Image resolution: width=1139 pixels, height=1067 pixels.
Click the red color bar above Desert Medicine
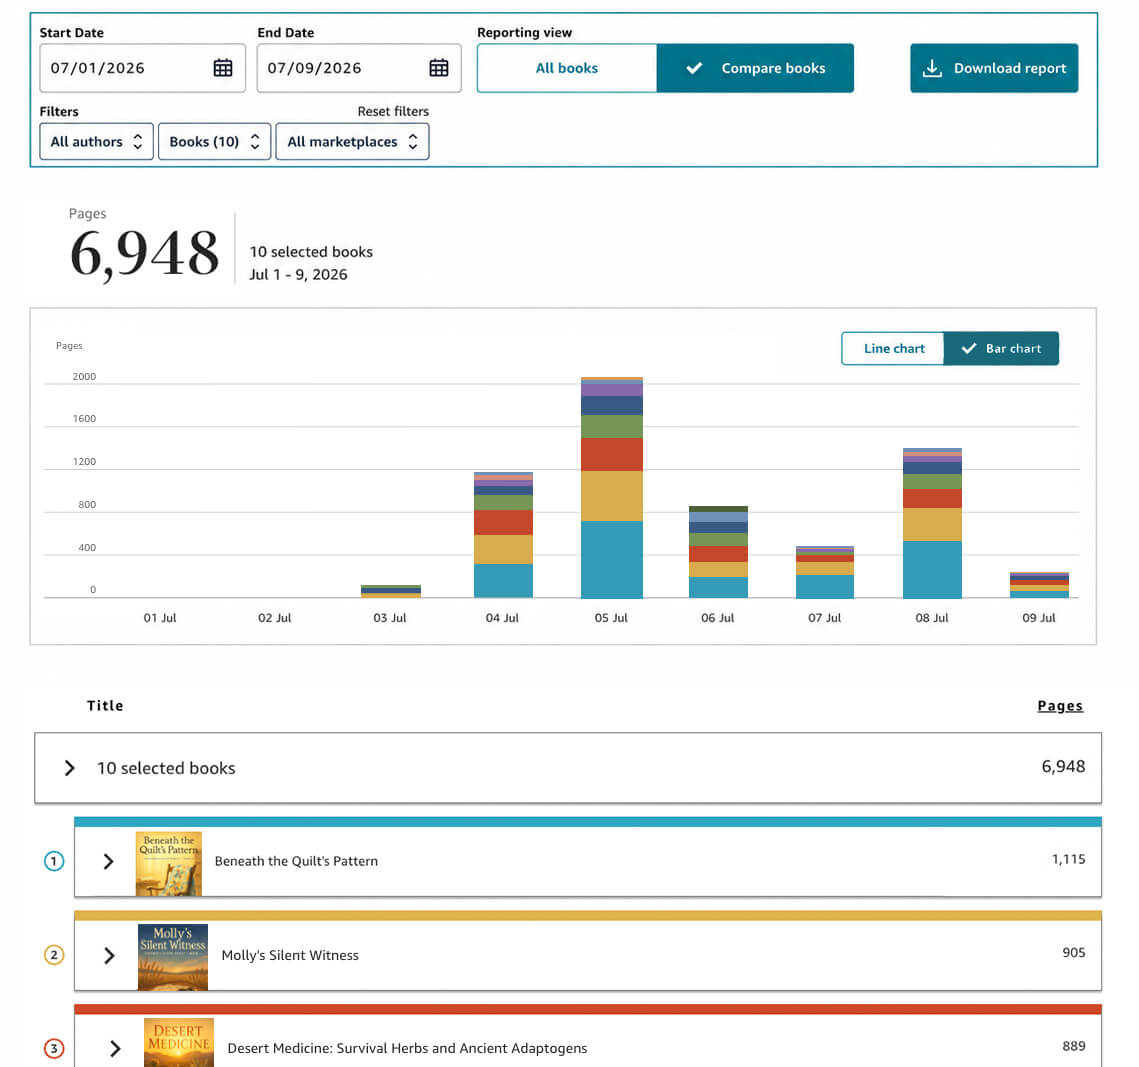click(588, 1009)
